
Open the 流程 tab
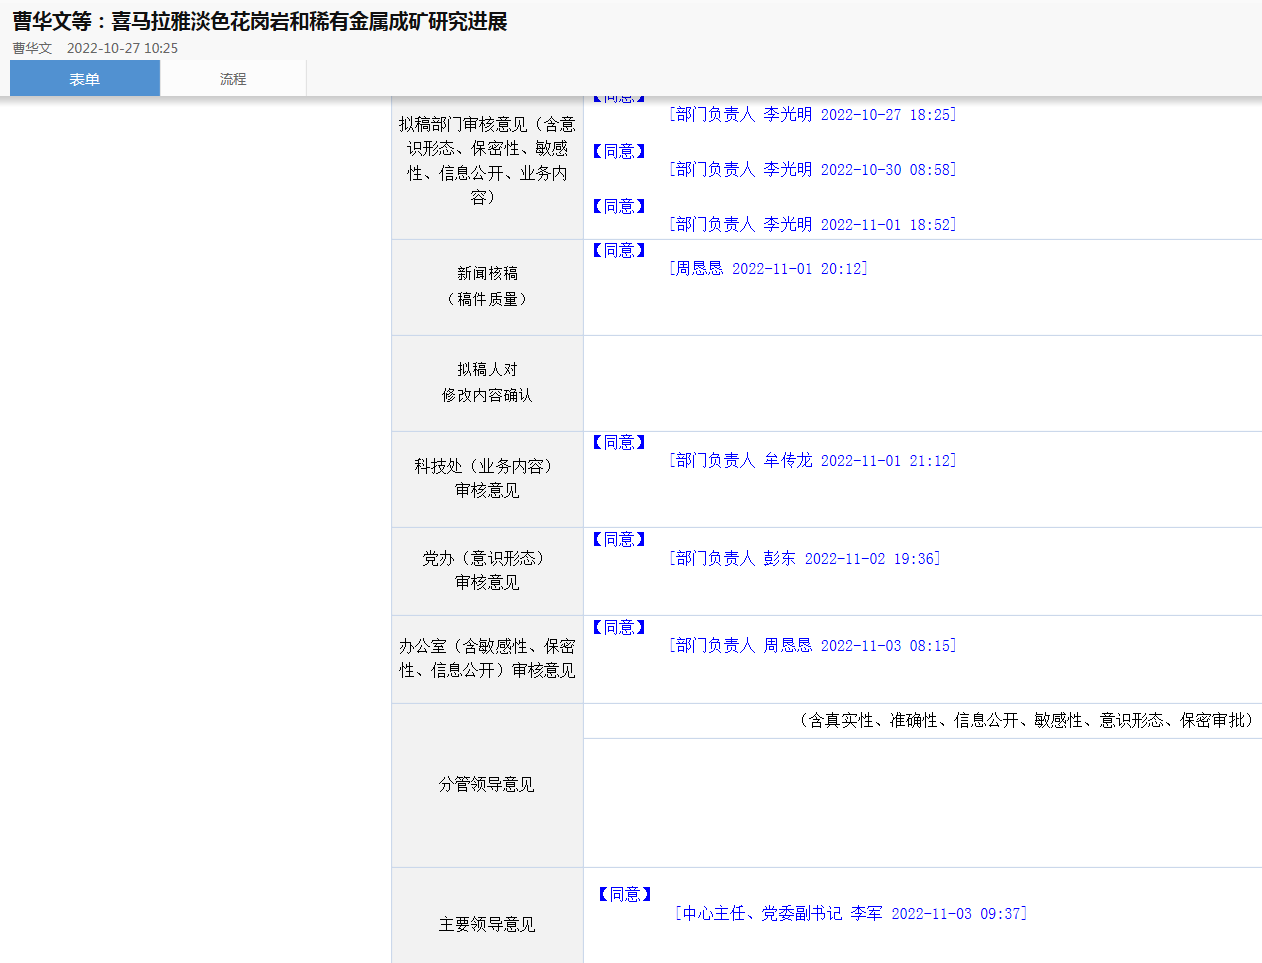233,79
